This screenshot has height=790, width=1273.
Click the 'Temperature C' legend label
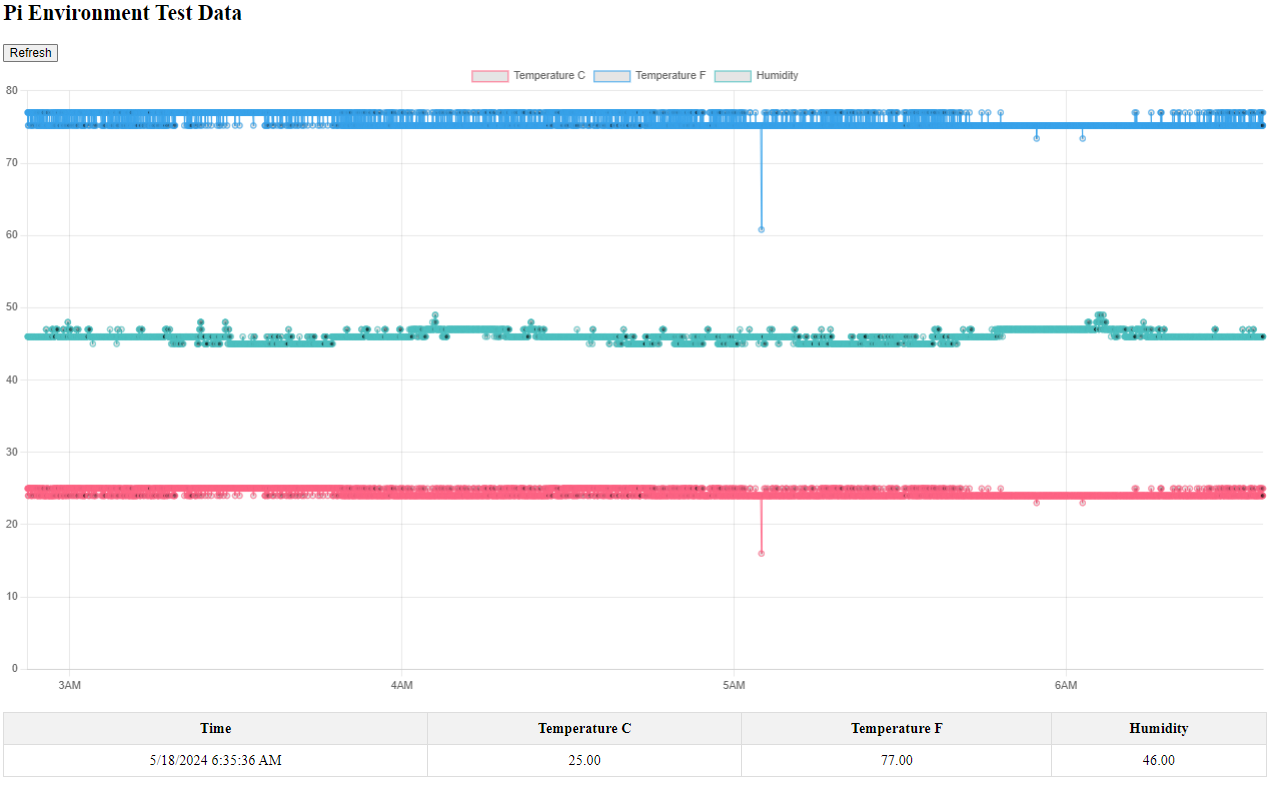[x=549, y=76]
